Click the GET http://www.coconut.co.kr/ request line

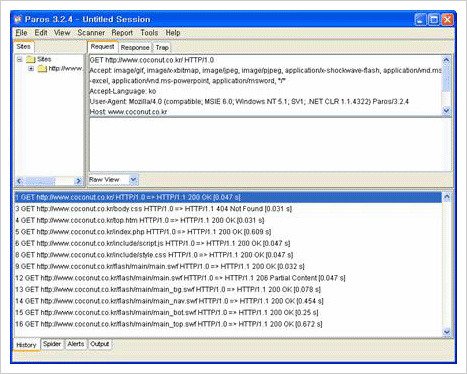click(x=152, y=60)
